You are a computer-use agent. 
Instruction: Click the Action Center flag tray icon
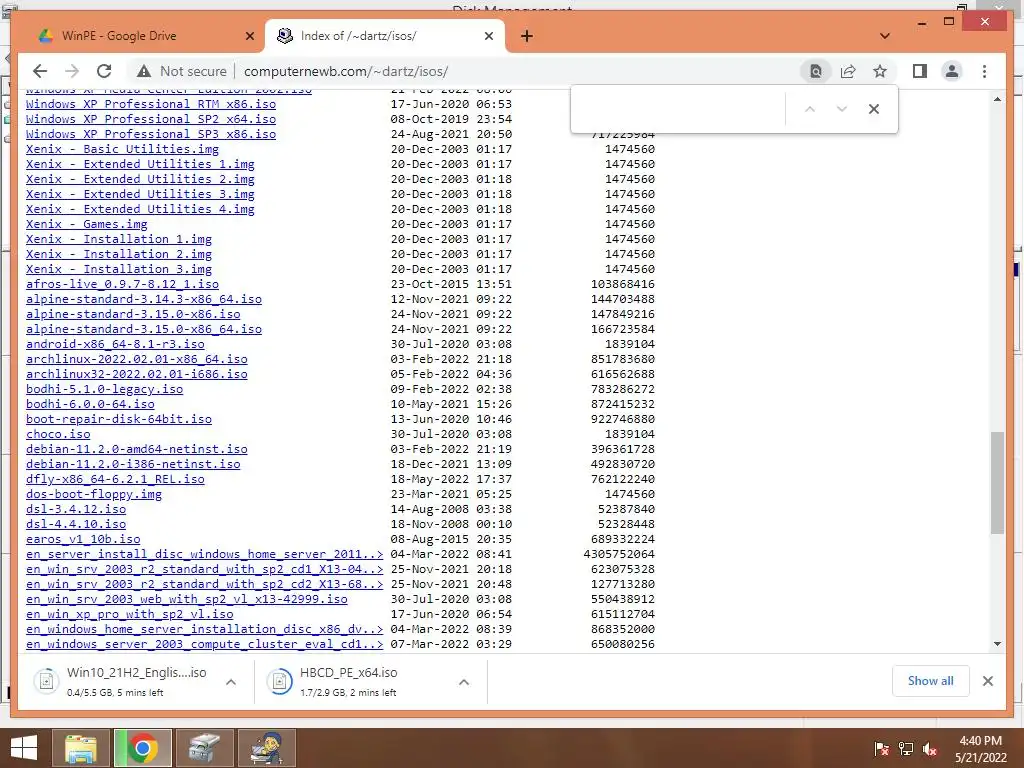click(x=881, y=749)
